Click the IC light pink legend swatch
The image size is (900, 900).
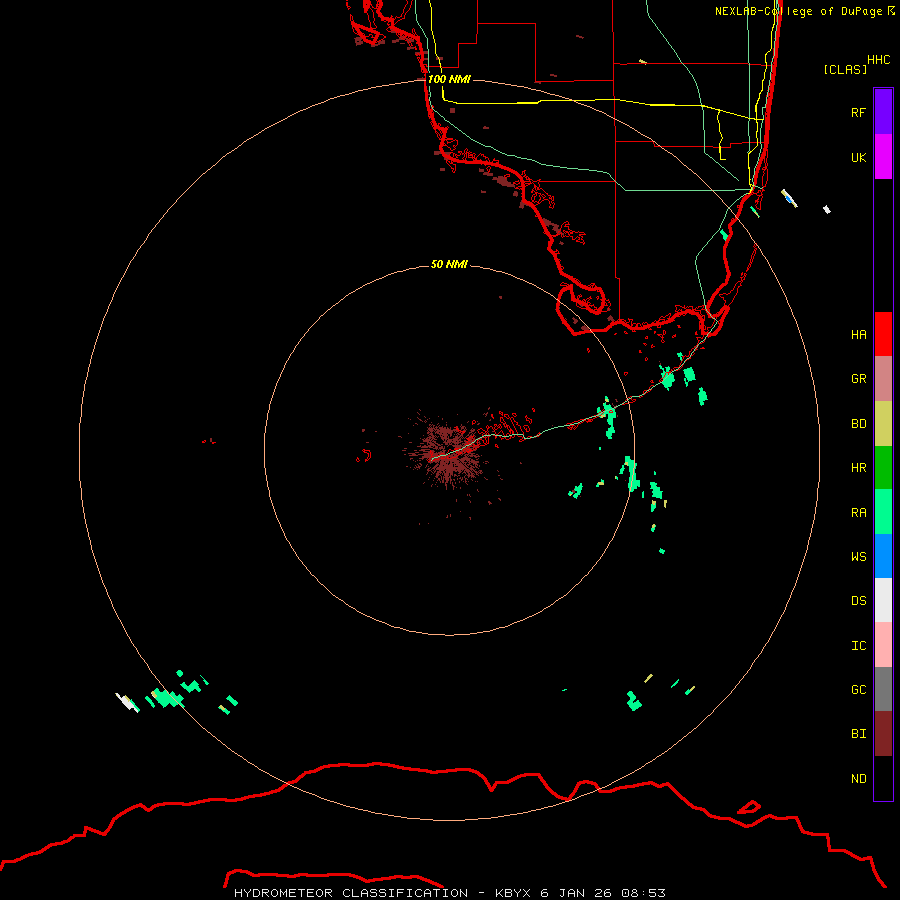883,645
